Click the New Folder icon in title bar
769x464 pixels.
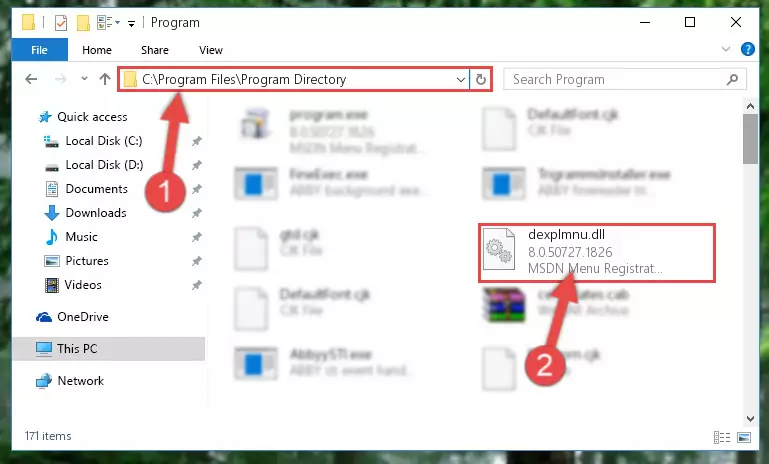point(83,23)
